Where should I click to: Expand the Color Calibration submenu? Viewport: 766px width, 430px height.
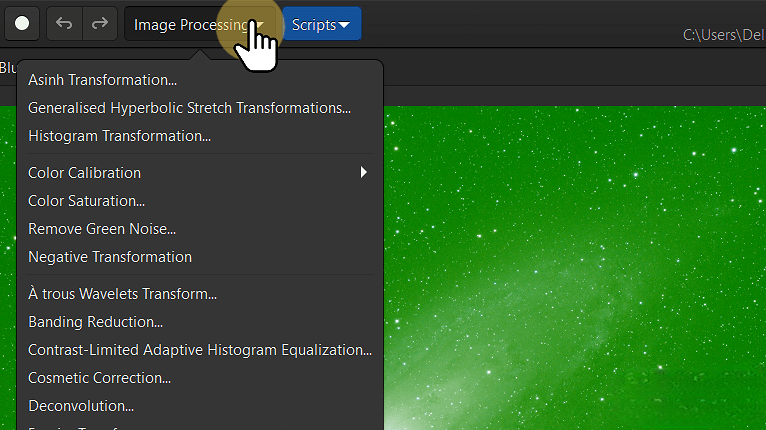click(x=200, y=172)
